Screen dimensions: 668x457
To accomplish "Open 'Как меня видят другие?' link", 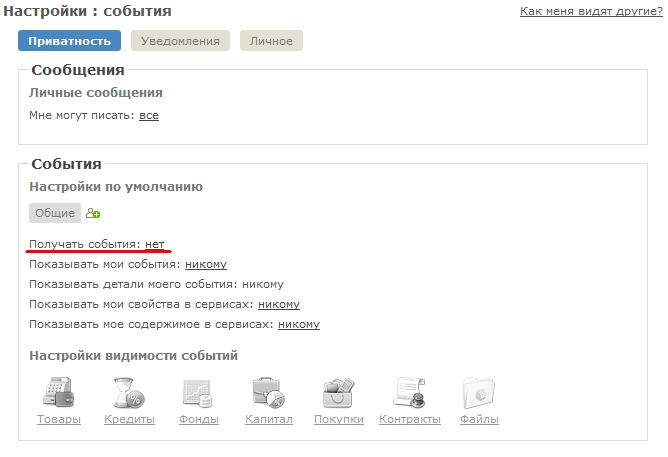I will click(x=591, y=11).
